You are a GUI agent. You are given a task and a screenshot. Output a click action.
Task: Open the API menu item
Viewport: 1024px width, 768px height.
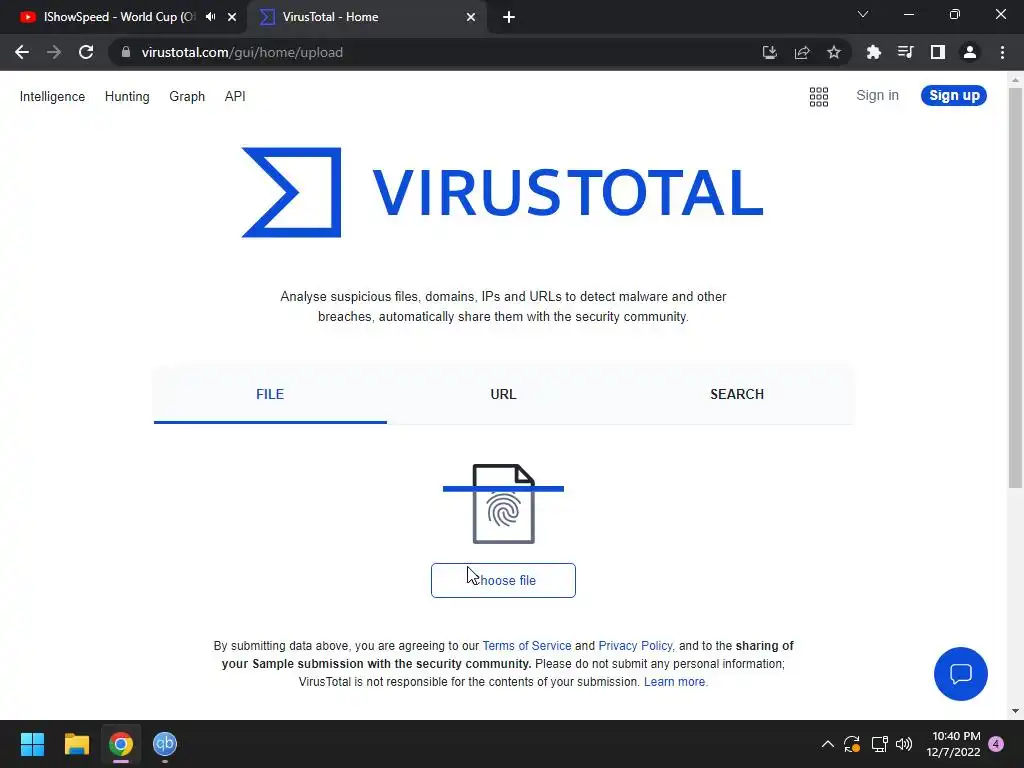[x=235, y=97]
